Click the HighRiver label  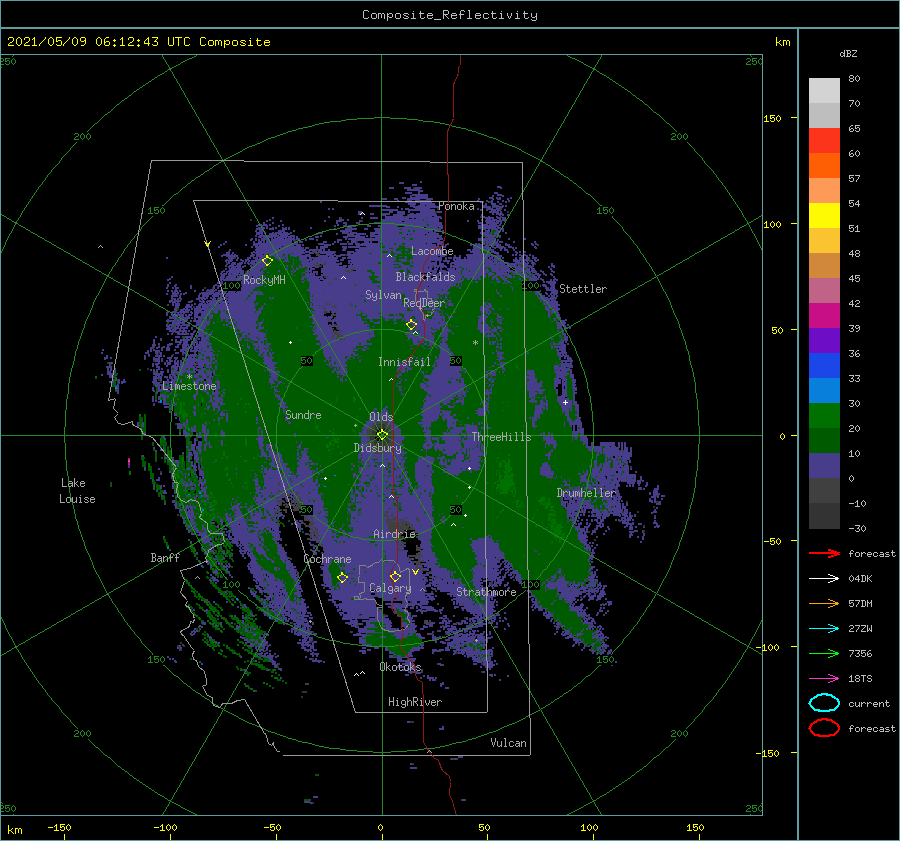pos(415,702)
